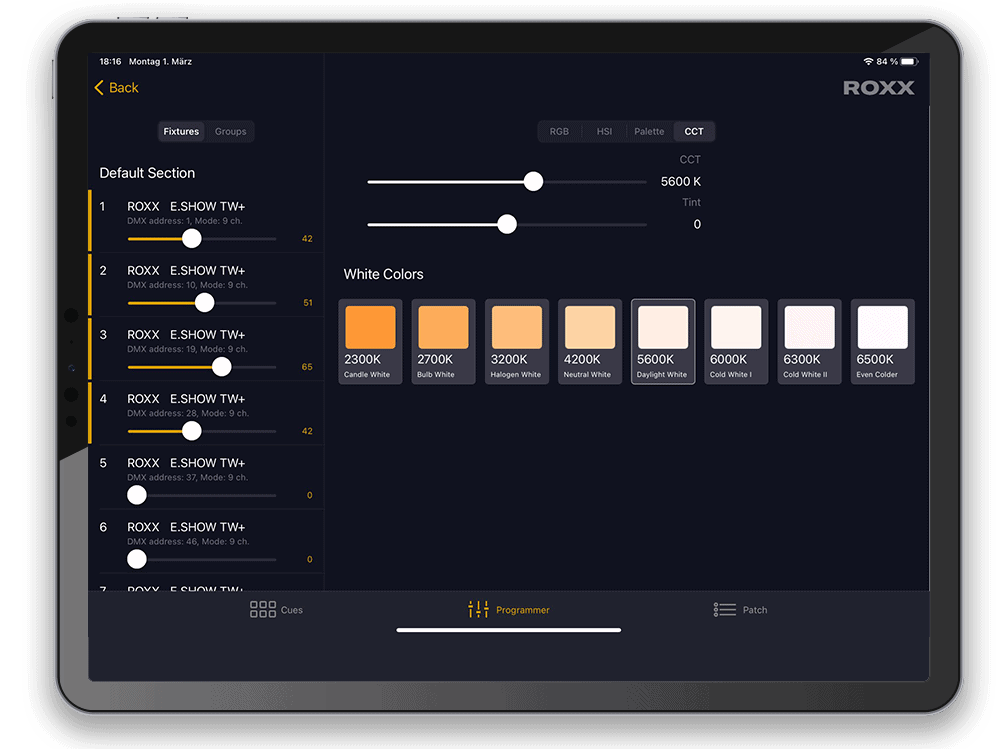Click the 5600 K CCT value
This screenshot has width=1008, height=749.
point(681,182)
